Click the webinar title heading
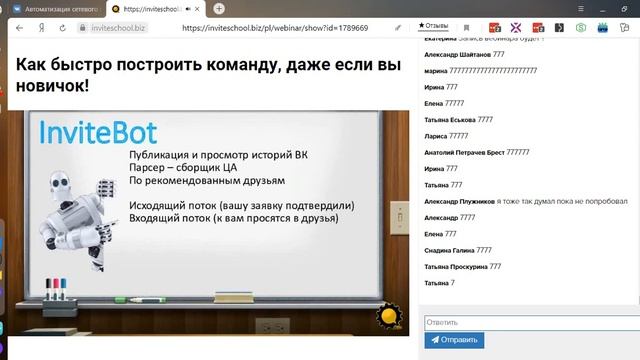The height and width of the screenshot is (360, 640). pyautogui.click(x=208, y=75)
